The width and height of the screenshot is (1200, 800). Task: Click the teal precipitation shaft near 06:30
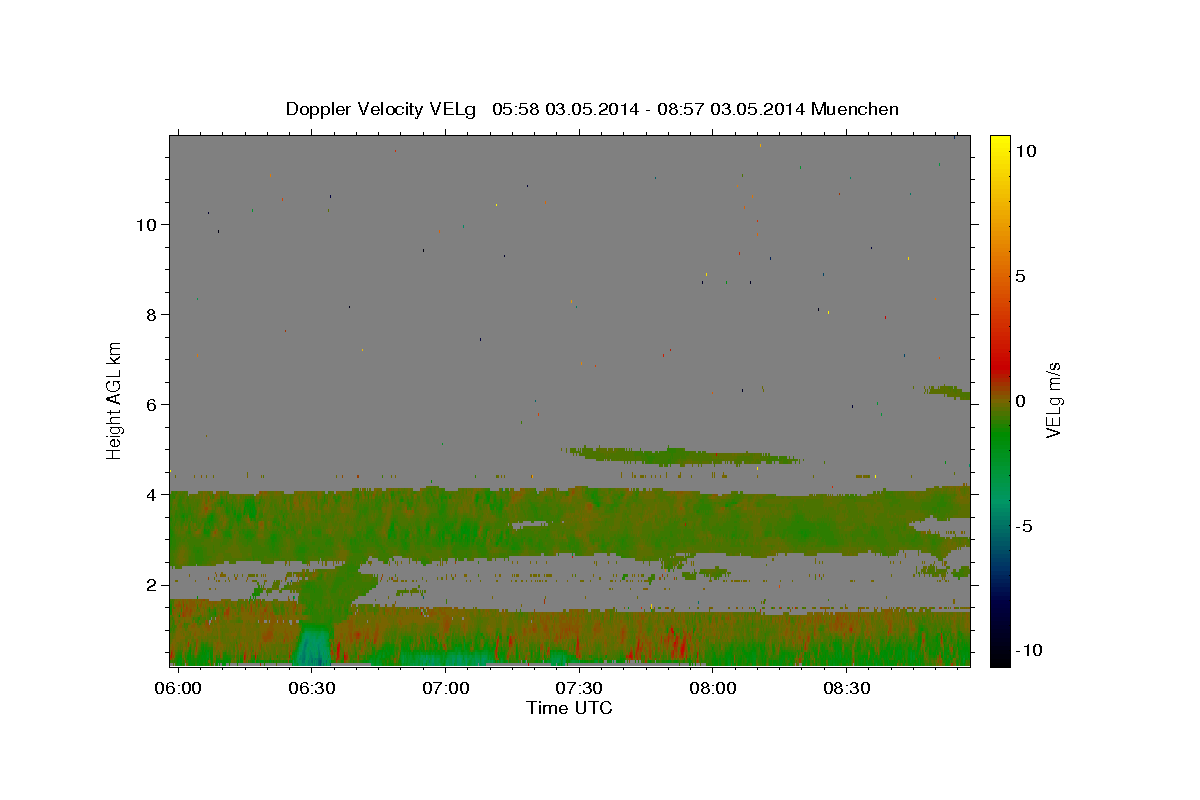314,644
